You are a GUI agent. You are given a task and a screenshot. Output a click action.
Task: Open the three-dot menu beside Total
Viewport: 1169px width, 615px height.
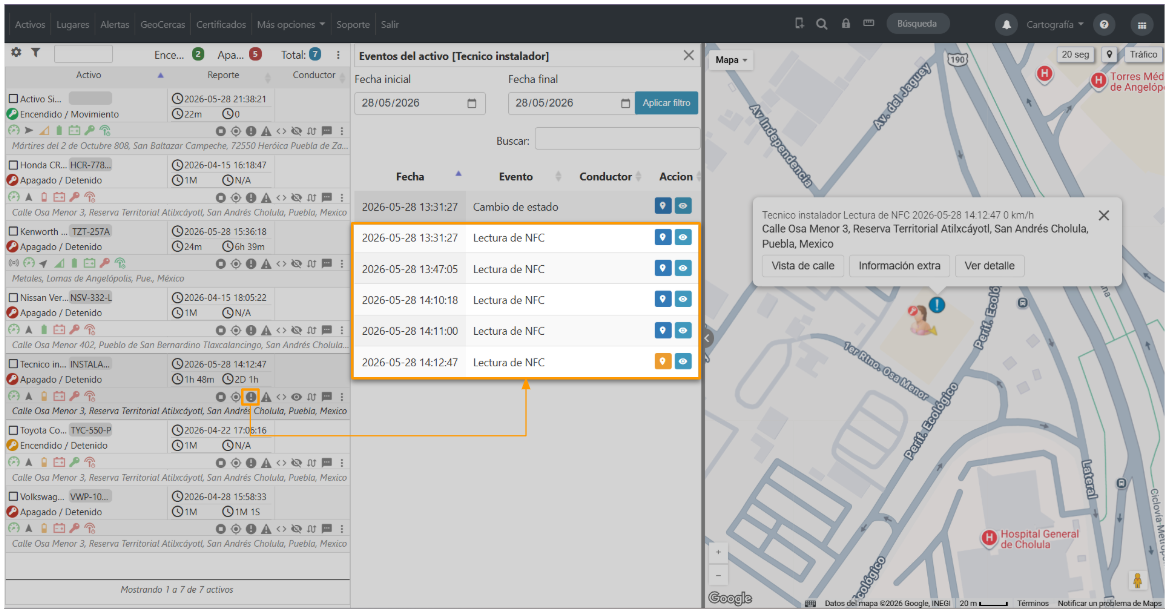click(x=338, y=54)
